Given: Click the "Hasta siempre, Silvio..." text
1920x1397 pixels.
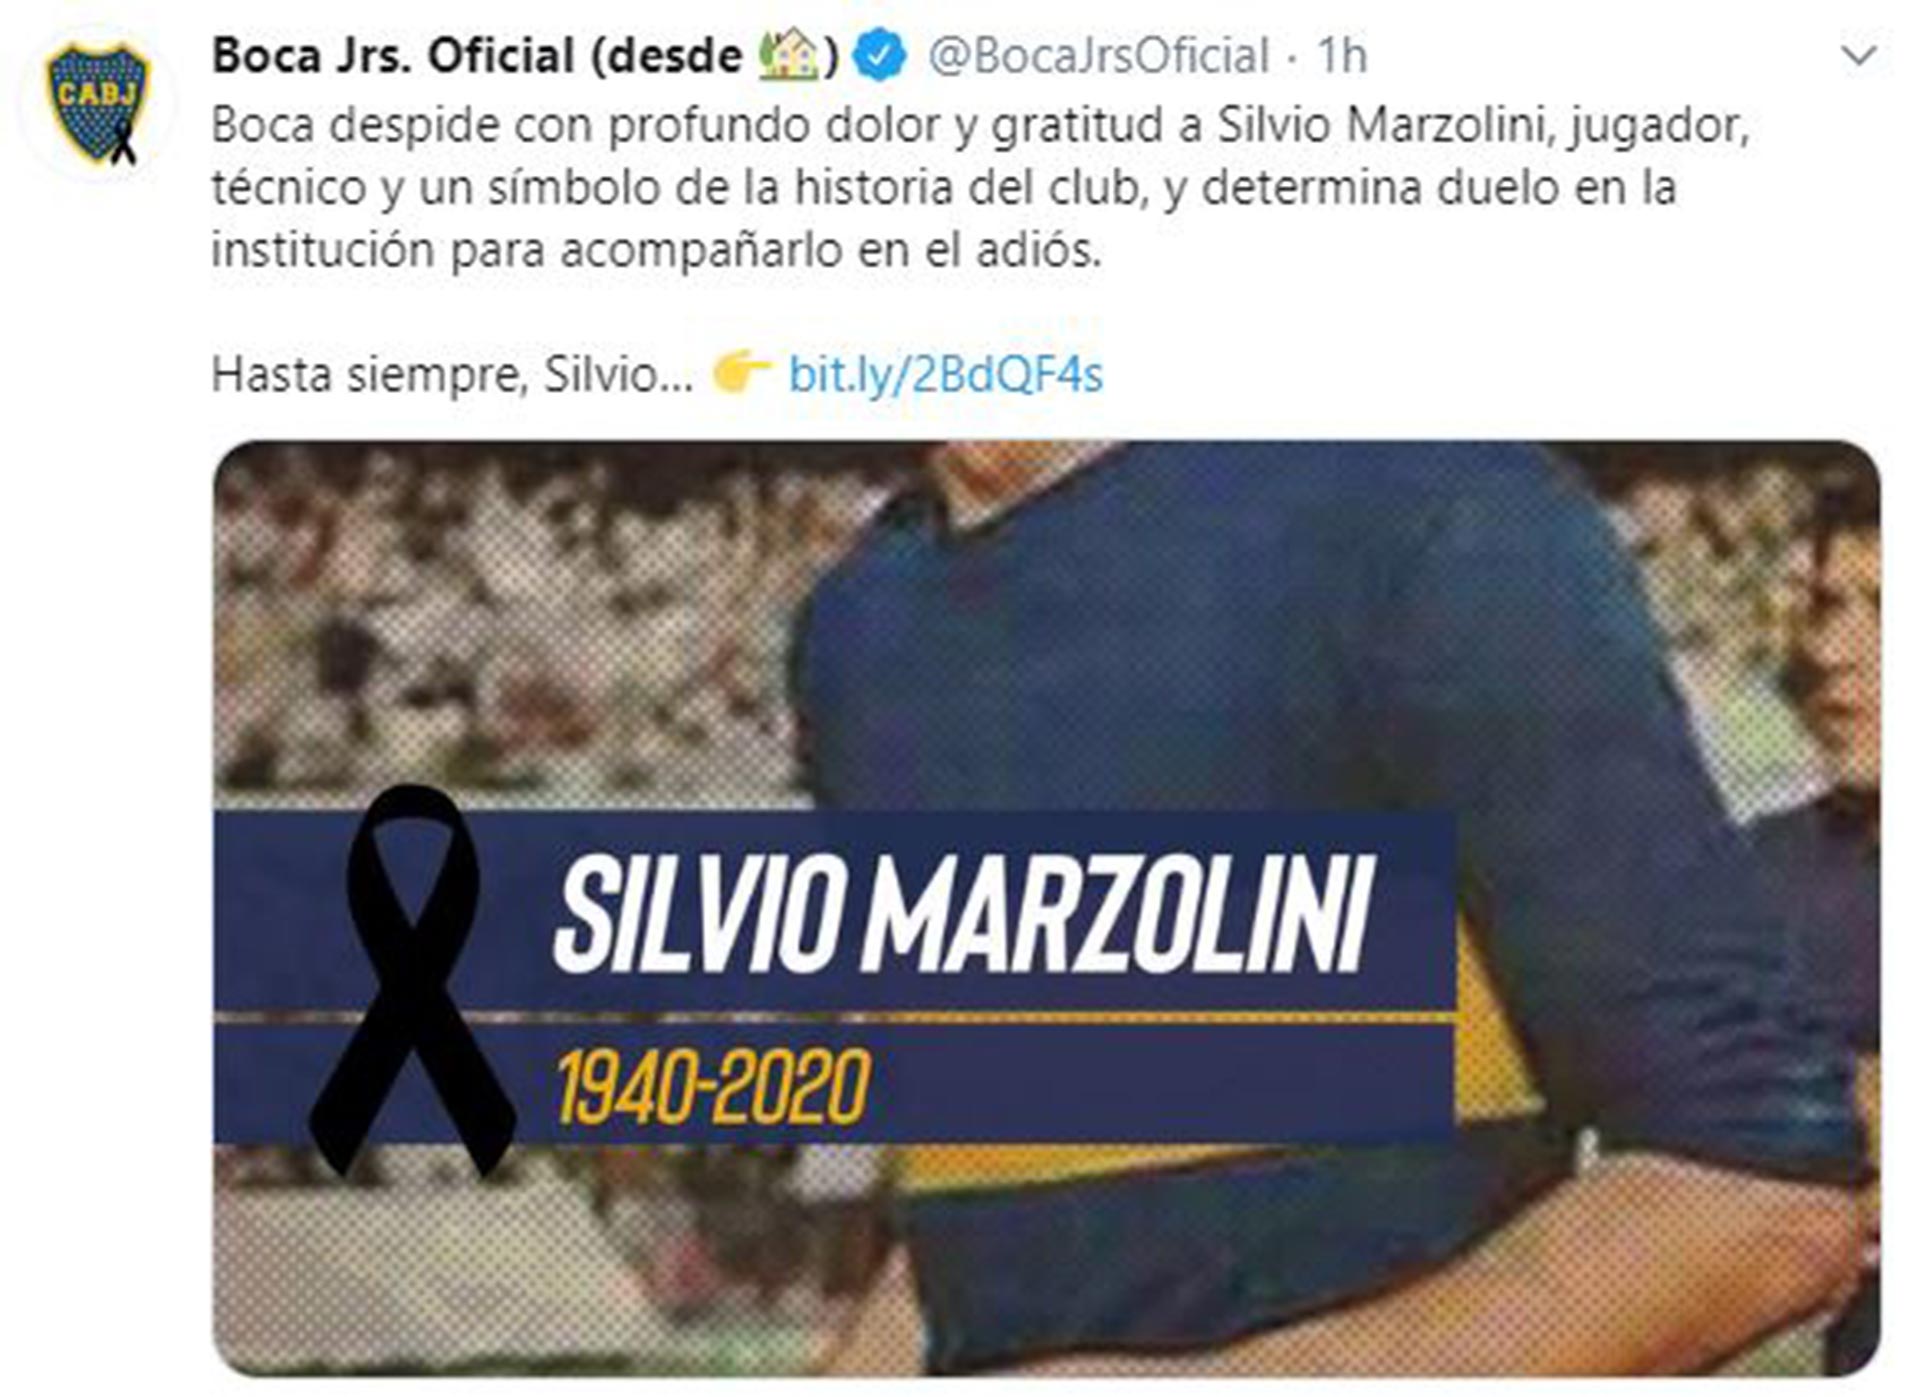Looking at the screenshot, I should pos(452,375).
